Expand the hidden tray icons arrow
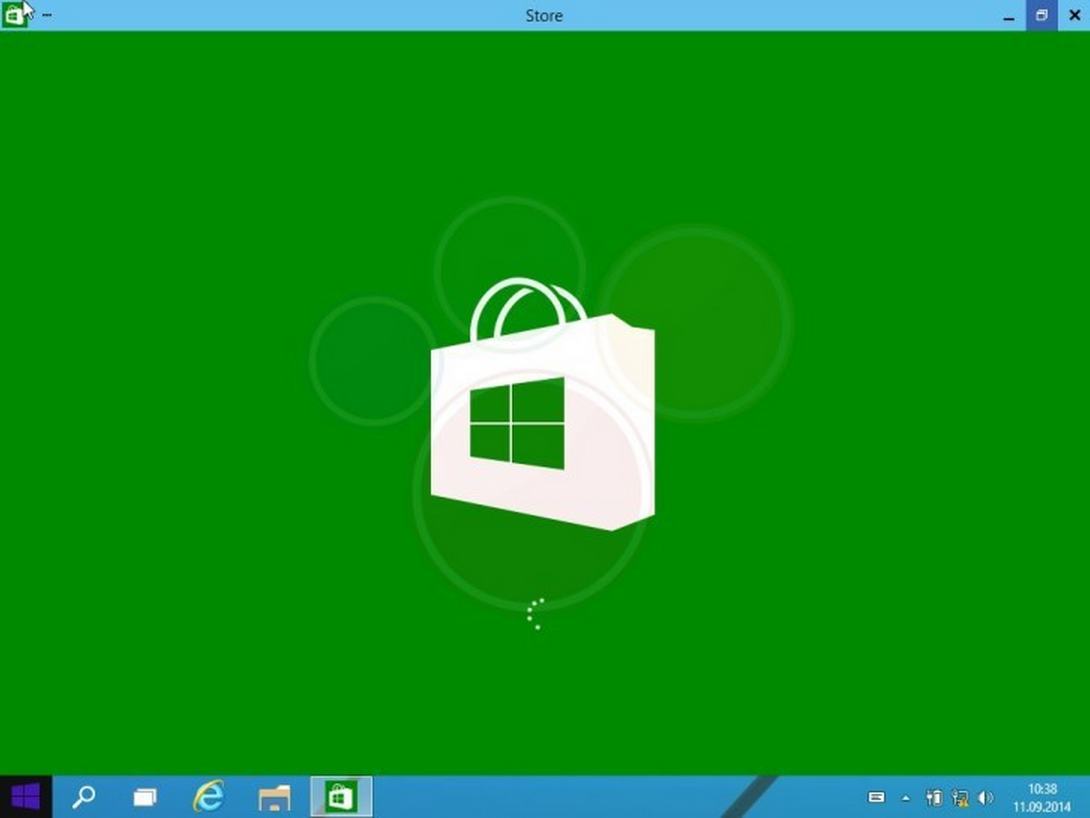This screenshot has height=818, width=1090. click(x=906, y=797)
